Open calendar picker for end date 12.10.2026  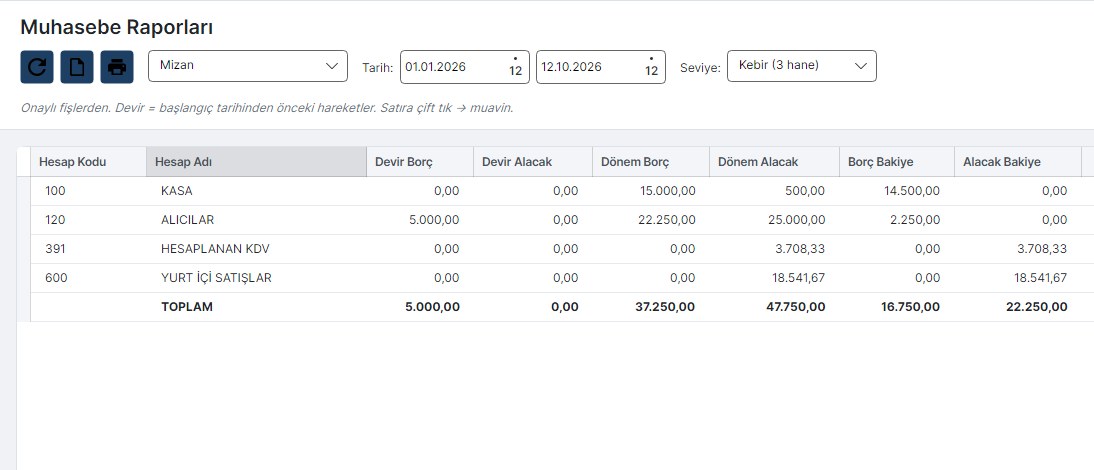(651, 67)
